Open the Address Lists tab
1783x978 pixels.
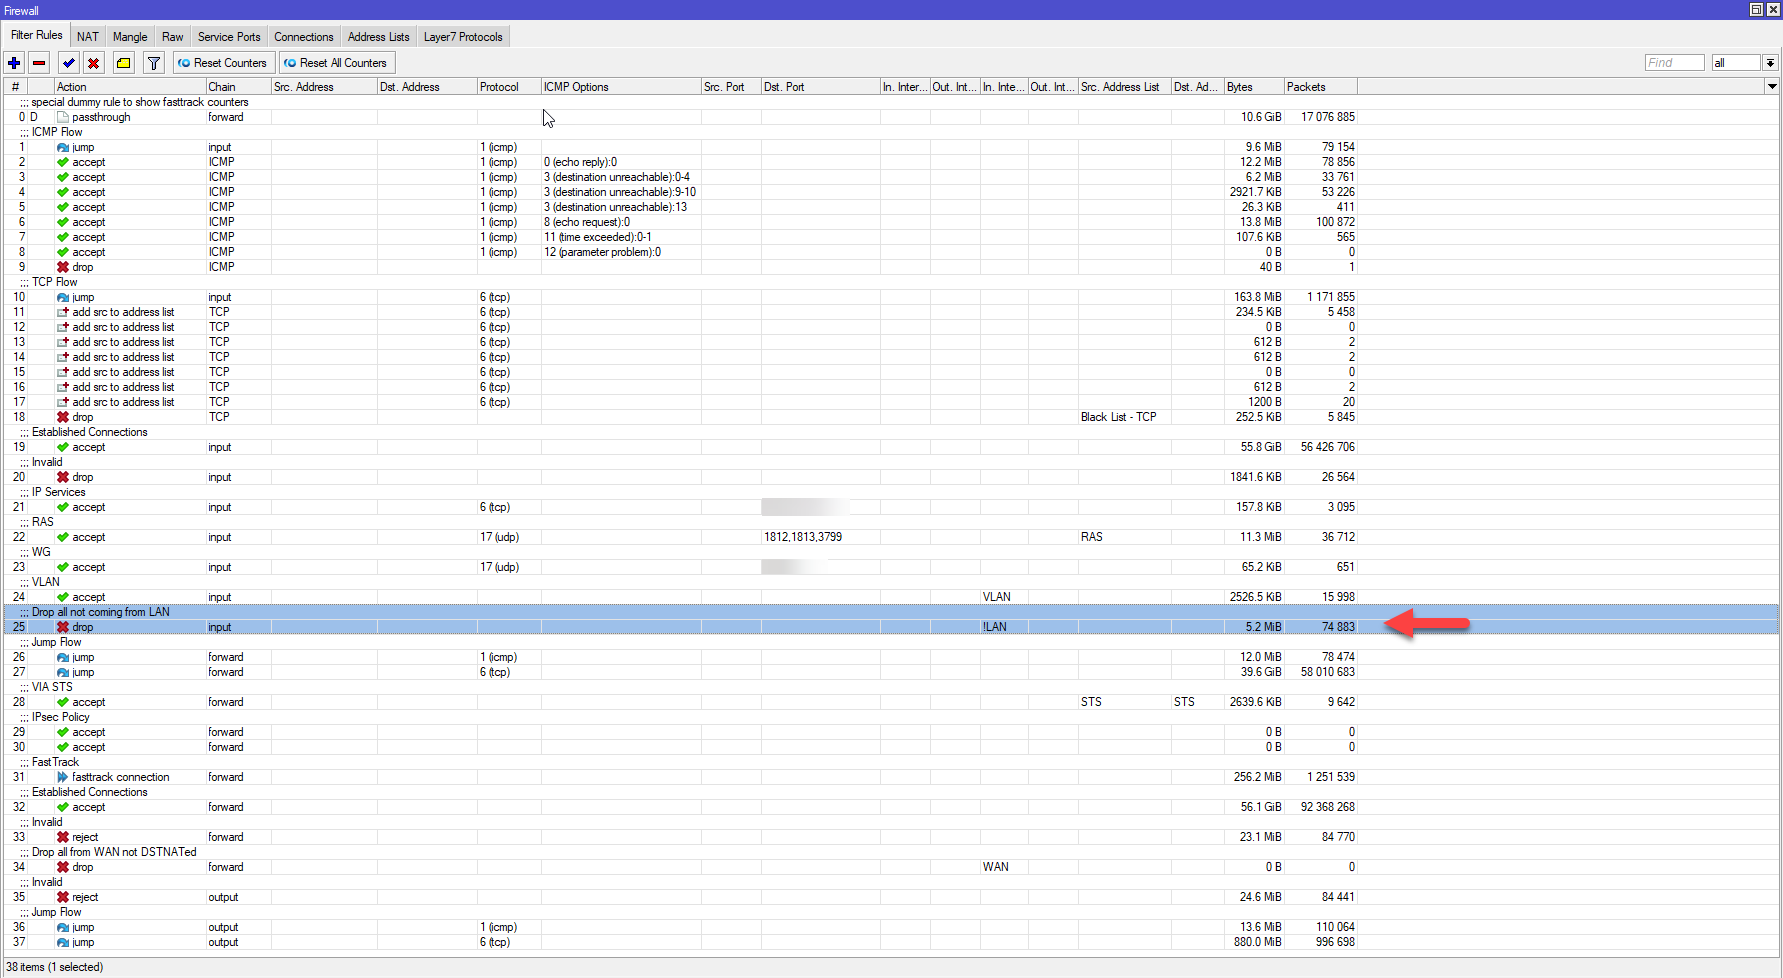(378, 37)
